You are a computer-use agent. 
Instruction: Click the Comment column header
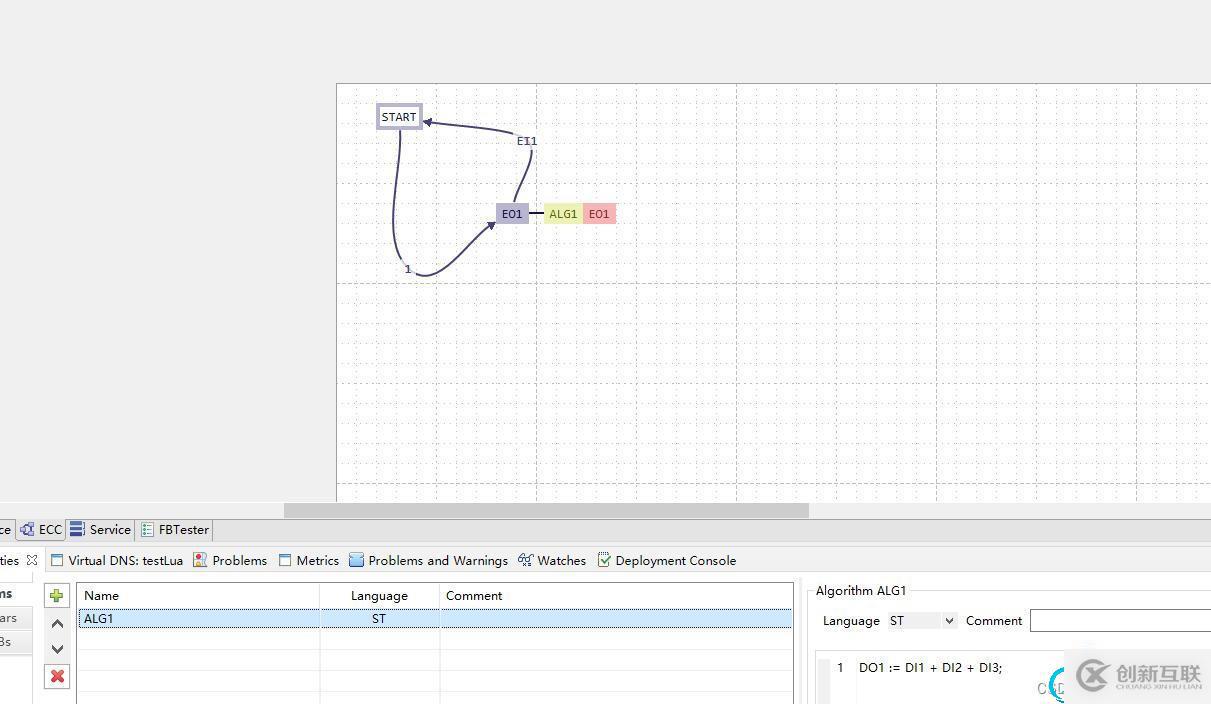(x=616, y=596)
